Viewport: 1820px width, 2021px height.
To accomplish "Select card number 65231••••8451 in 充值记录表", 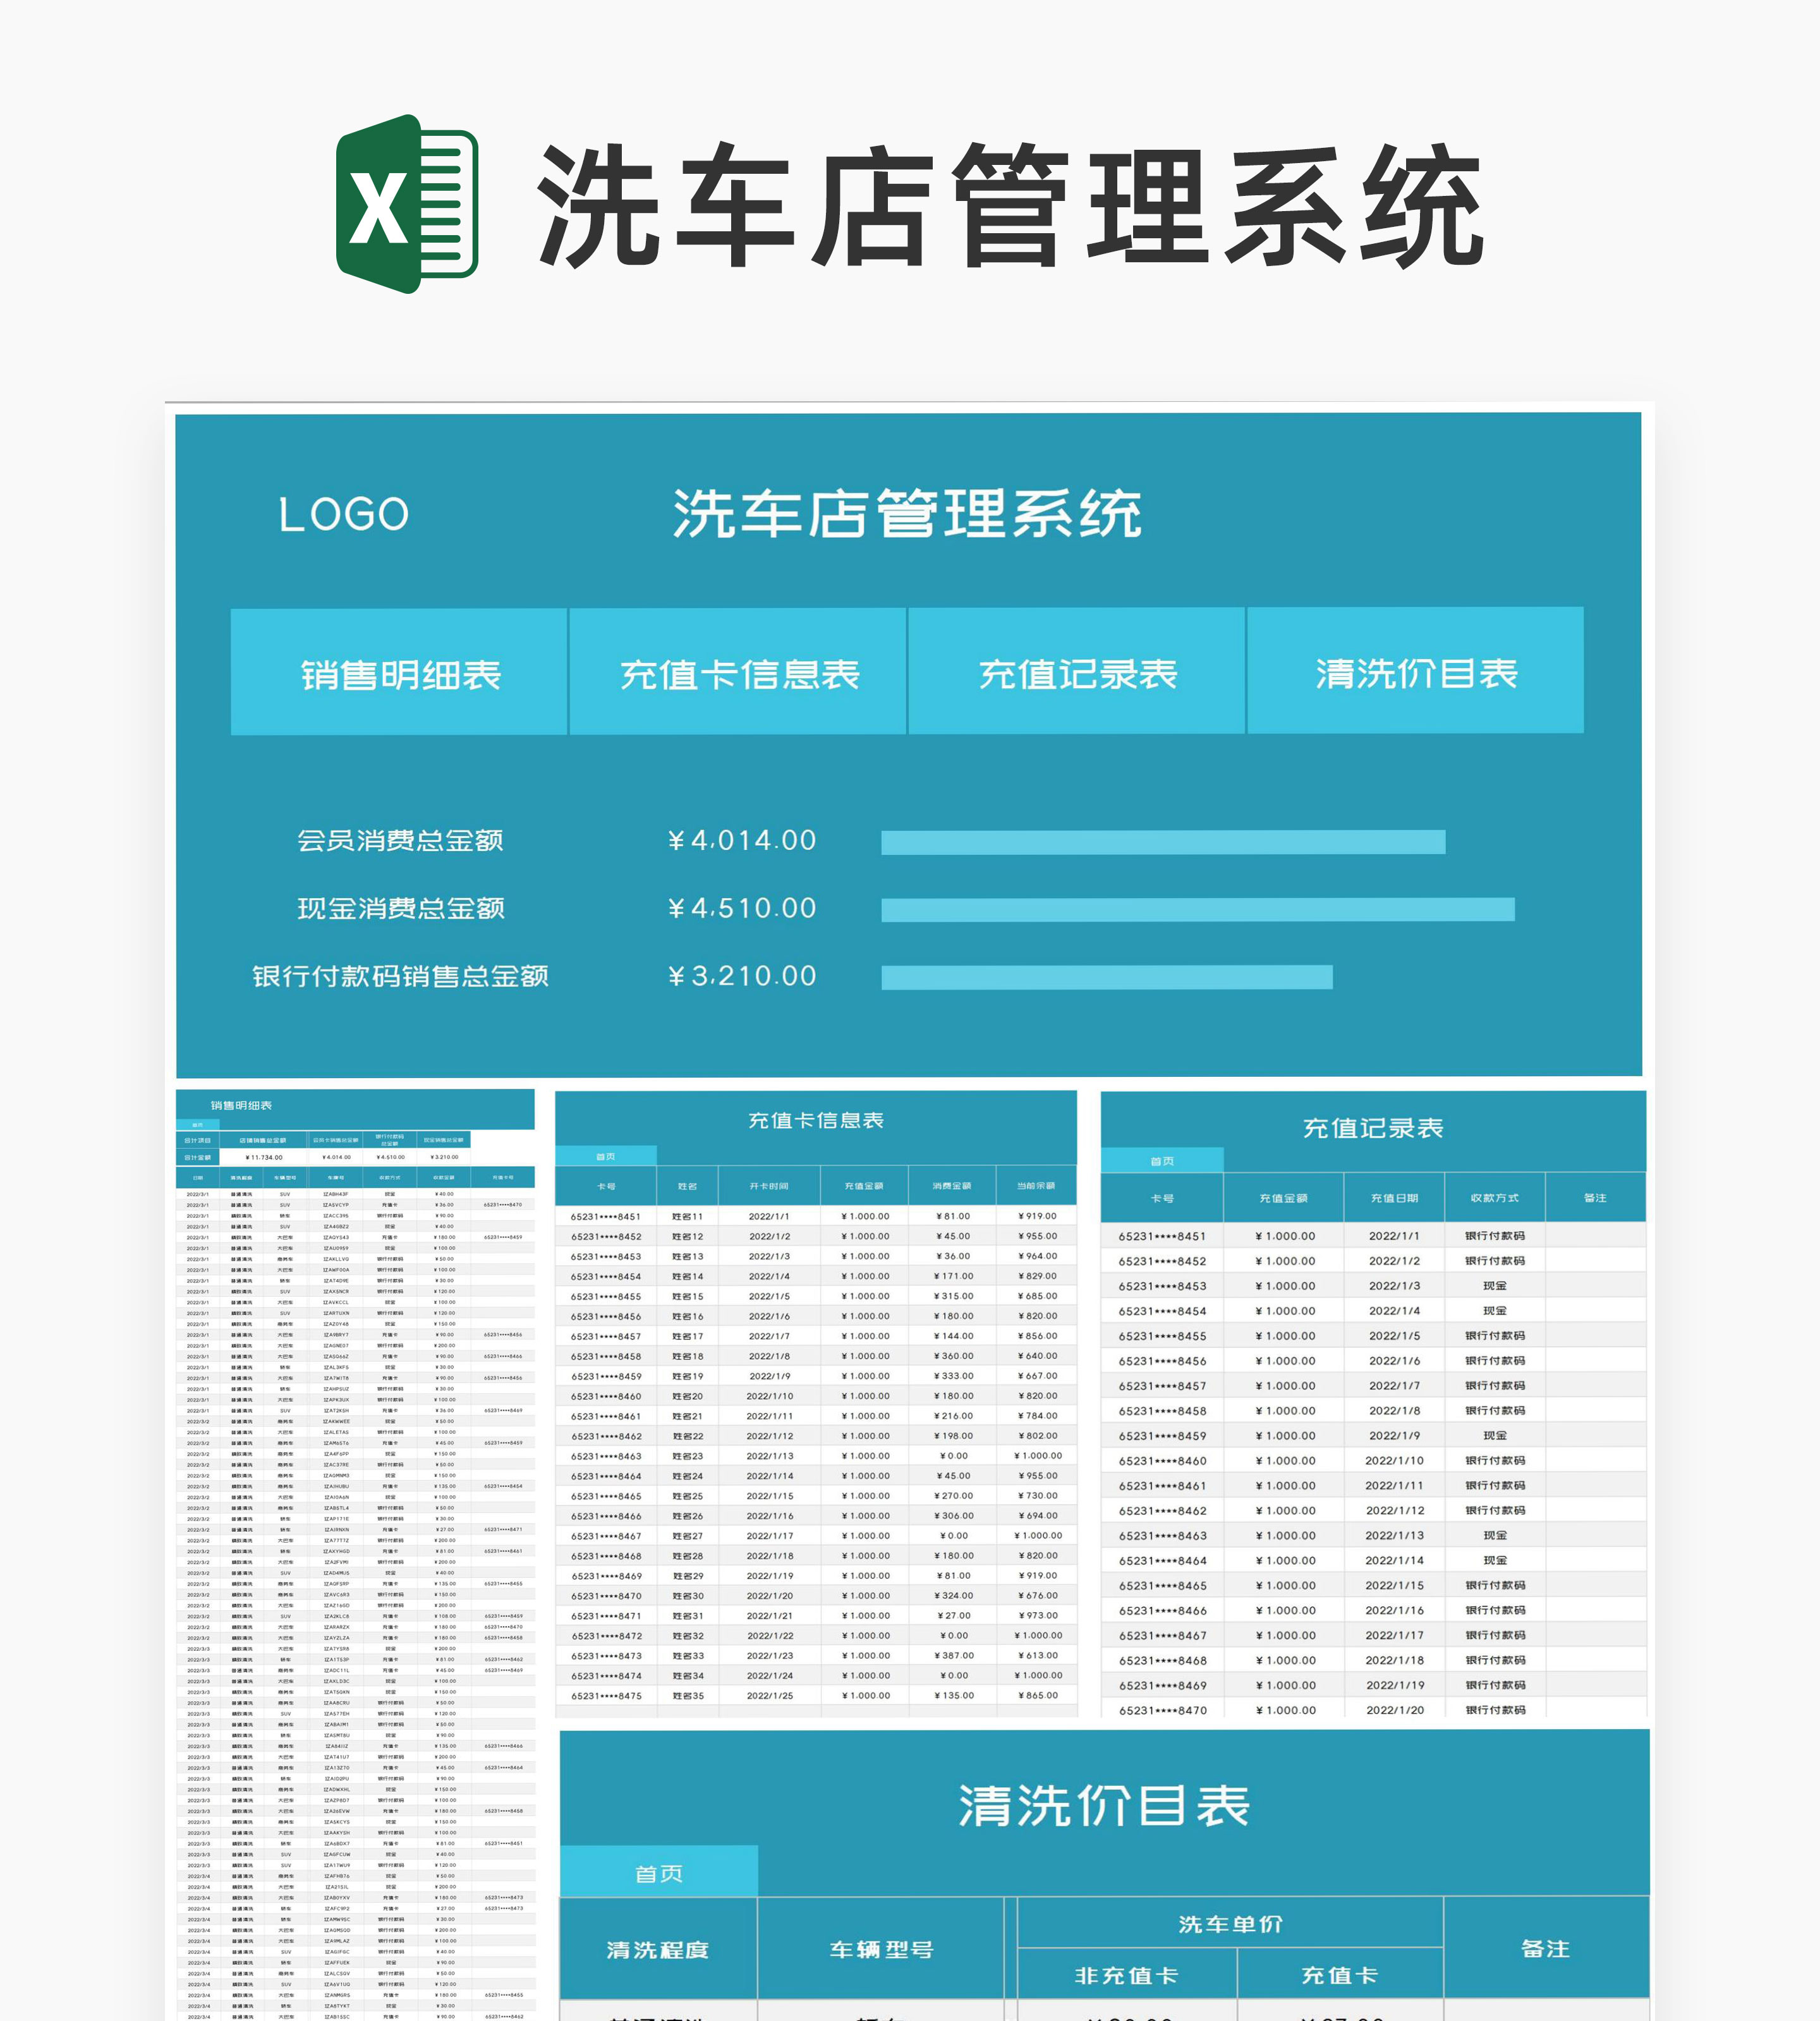I will pos(1162,1236).
